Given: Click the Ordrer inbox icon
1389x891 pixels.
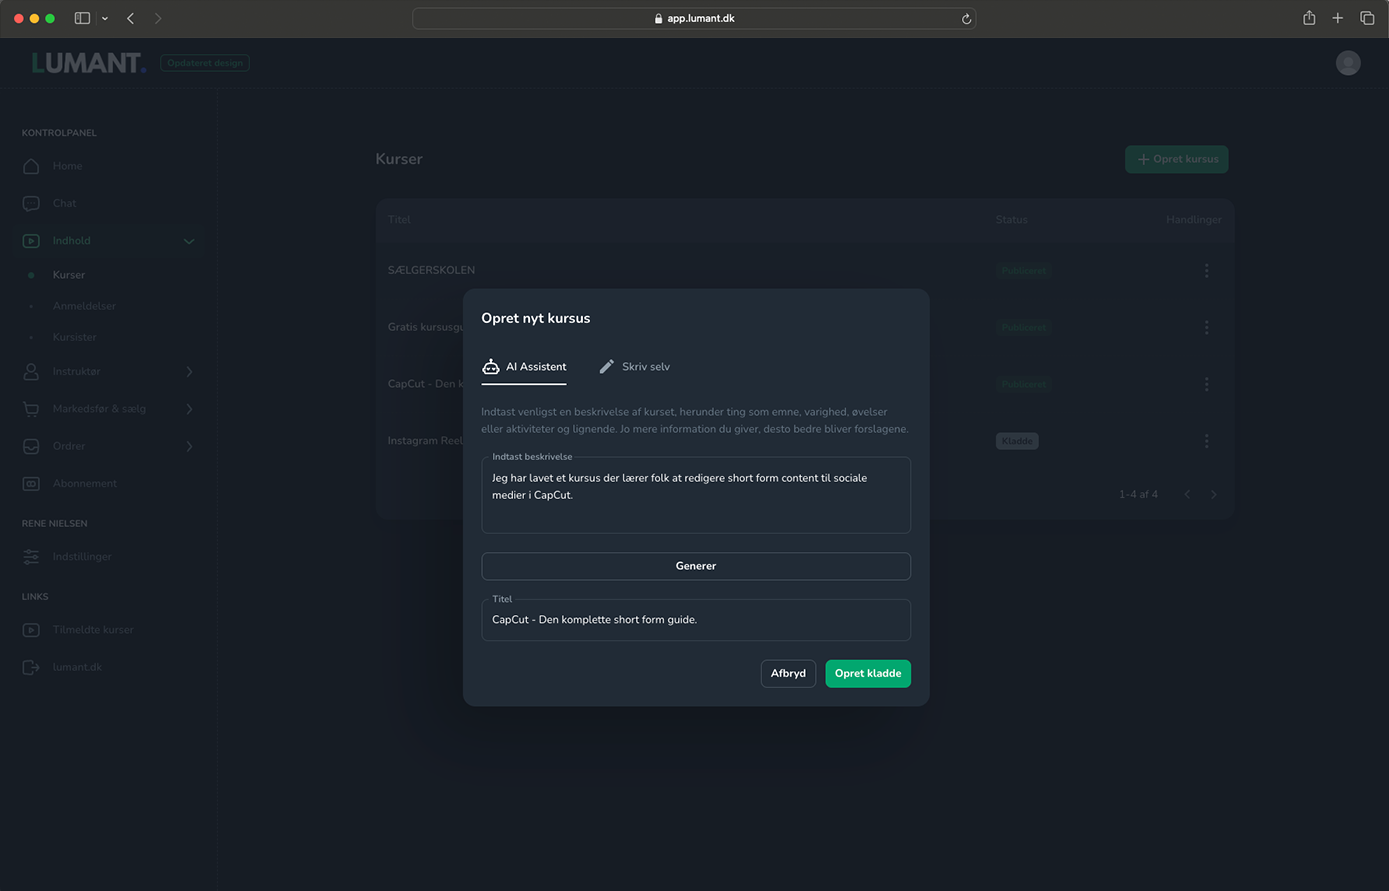Looking at the screenshot, I should coord(31,446).
